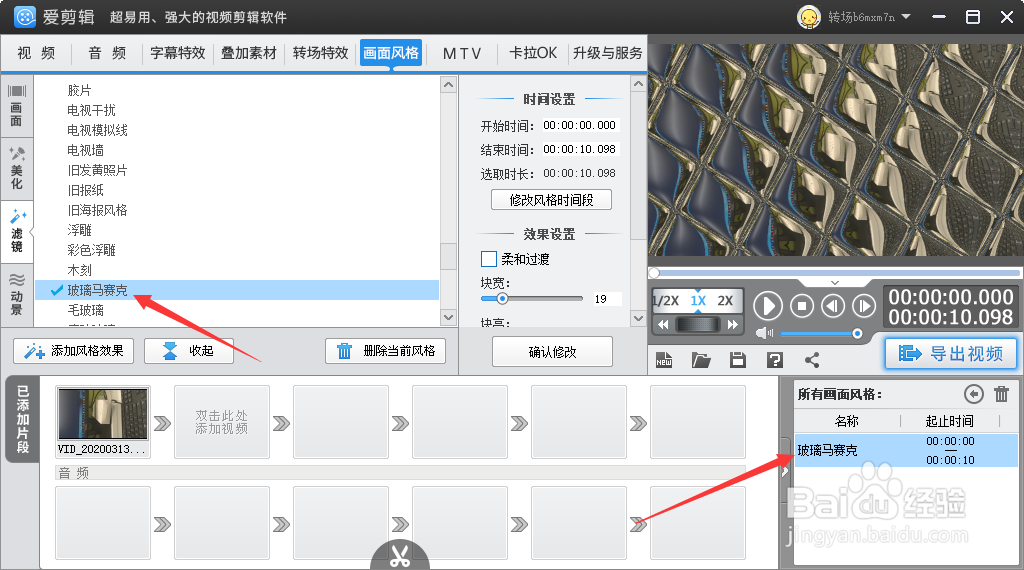Choose the 胶片 style
This screenshot has width=1024, height=570.
[x=79, y=90]
